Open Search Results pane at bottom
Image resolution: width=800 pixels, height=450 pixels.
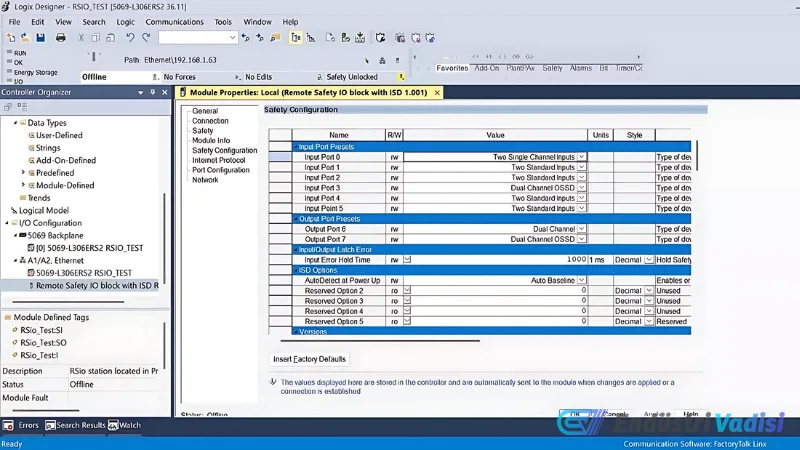[75, 425]
